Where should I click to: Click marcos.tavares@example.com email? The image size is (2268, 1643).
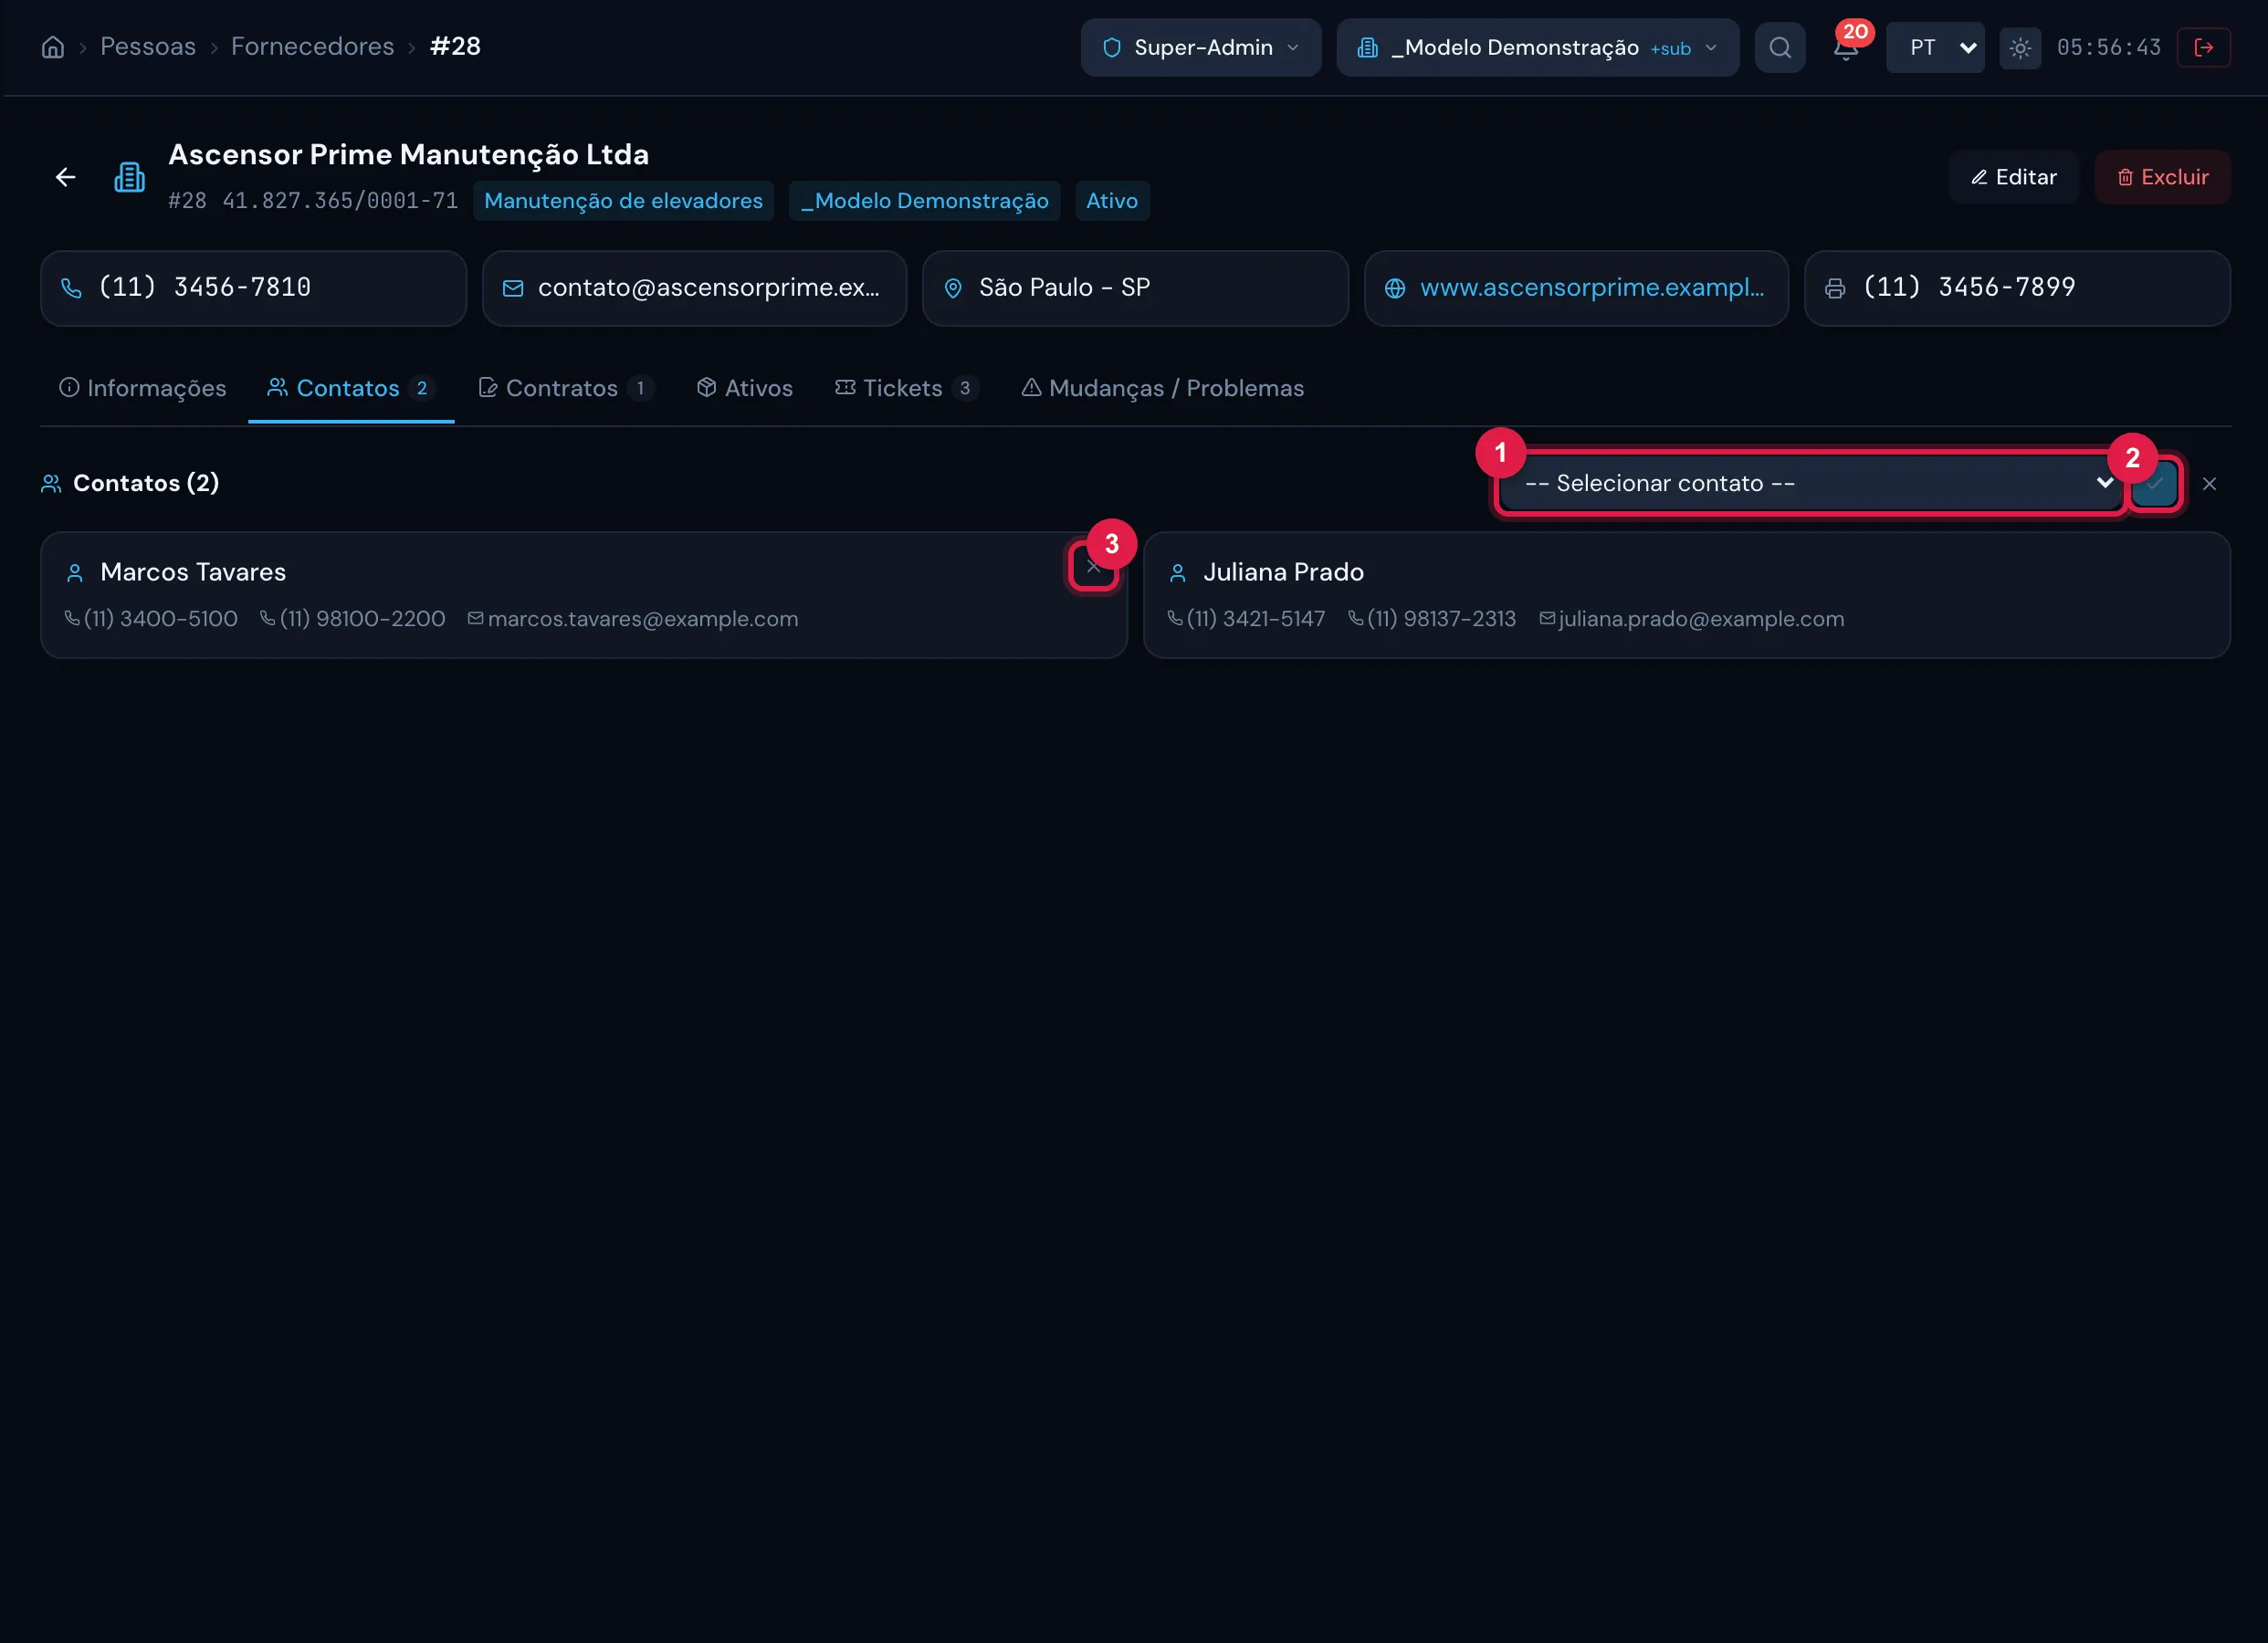(x=643, y=619)
